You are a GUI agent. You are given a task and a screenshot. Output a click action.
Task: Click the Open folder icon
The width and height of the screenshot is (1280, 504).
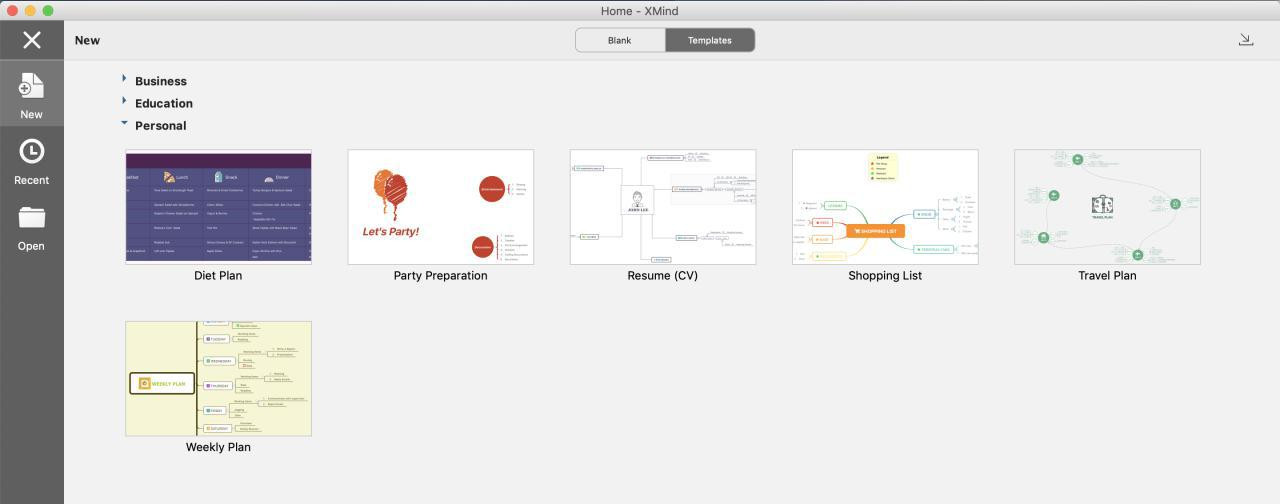coord(31,218)
